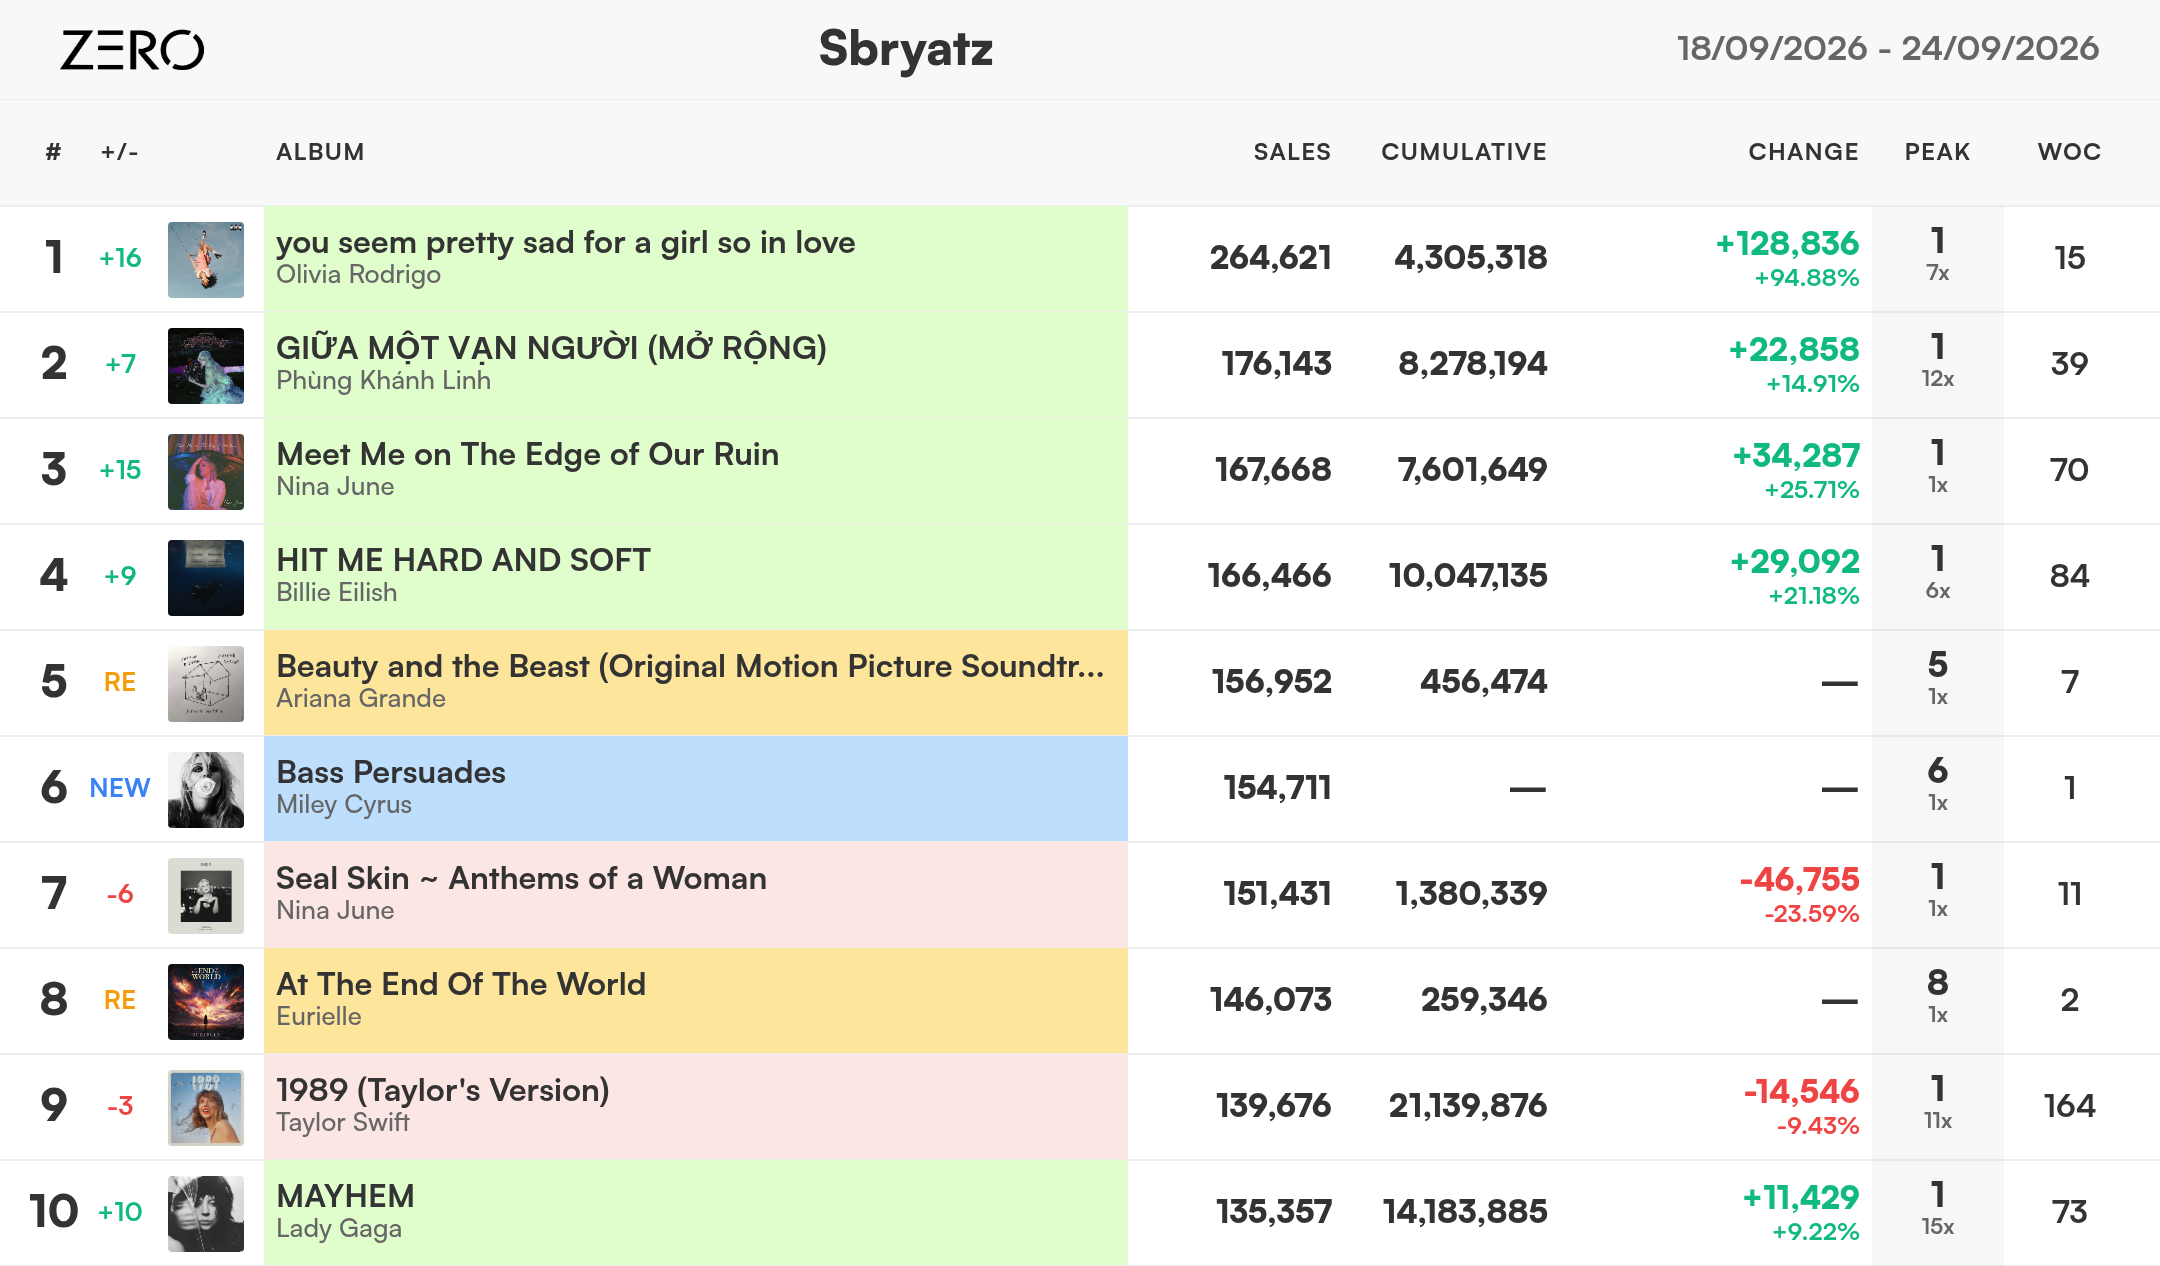
Task: Click the Sbryatz chart title
Action: click(906, 49)
